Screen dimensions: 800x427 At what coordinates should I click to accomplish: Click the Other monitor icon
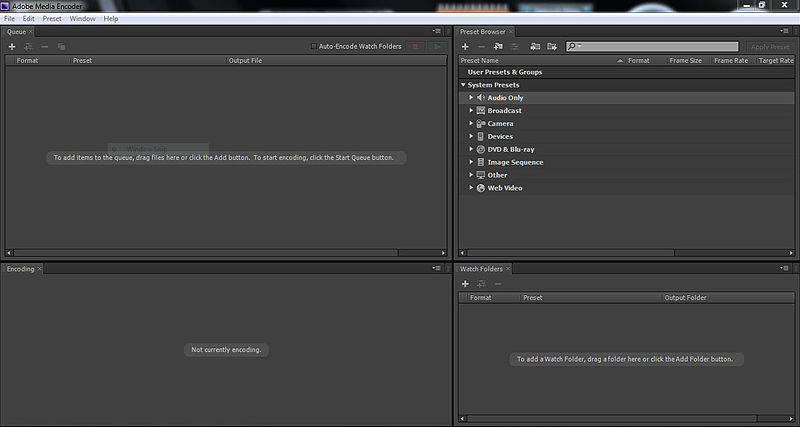coord(481,175)
